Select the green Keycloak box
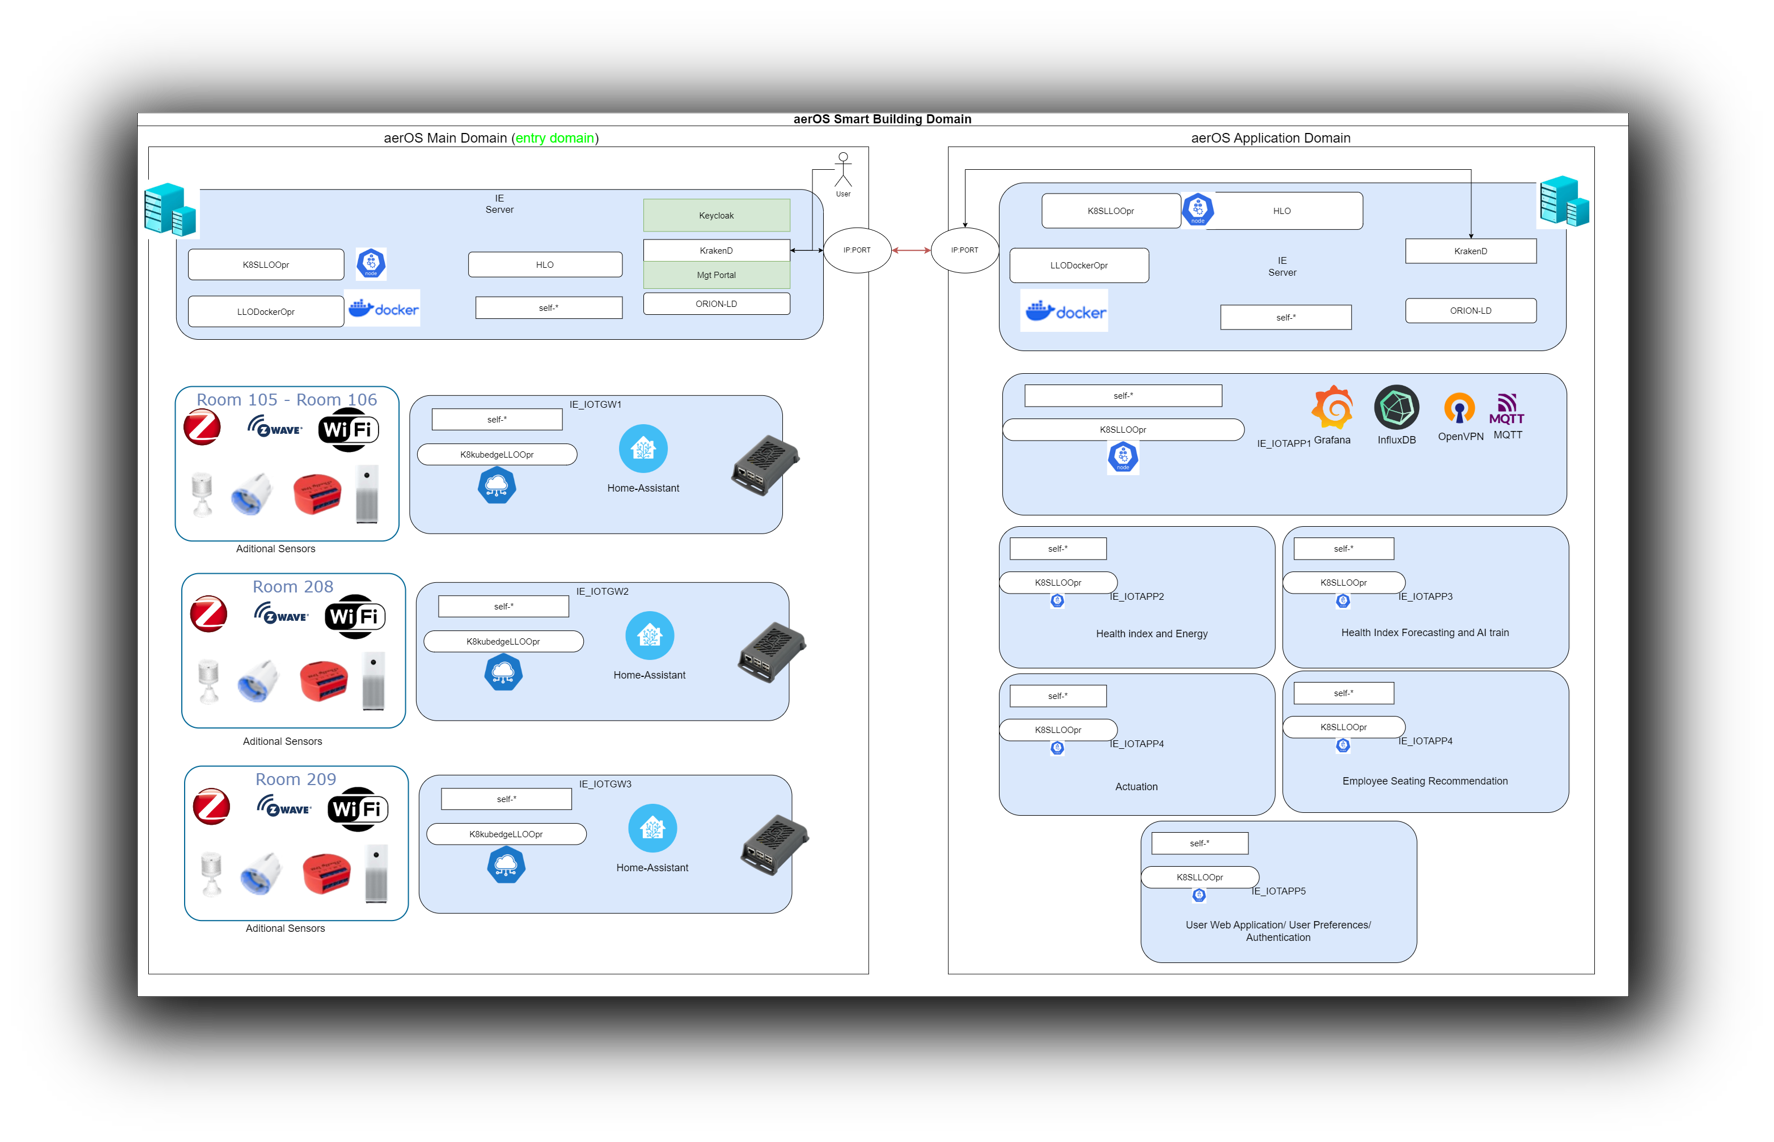Image resolution: width=1774 pixels, height=1142 pixels. click(x=716, y=216)
